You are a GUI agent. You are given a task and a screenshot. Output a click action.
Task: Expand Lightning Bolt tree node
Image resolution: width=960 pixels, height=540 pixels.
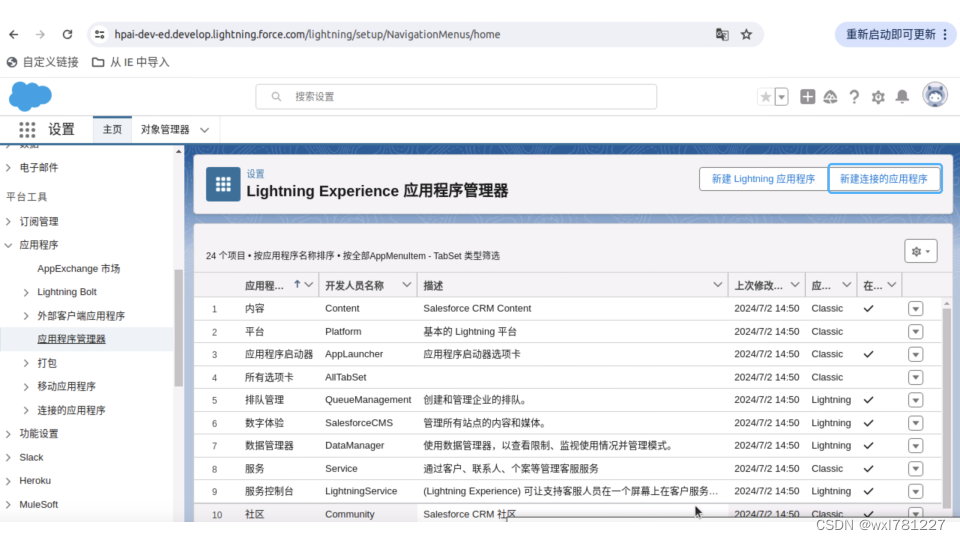26,293
